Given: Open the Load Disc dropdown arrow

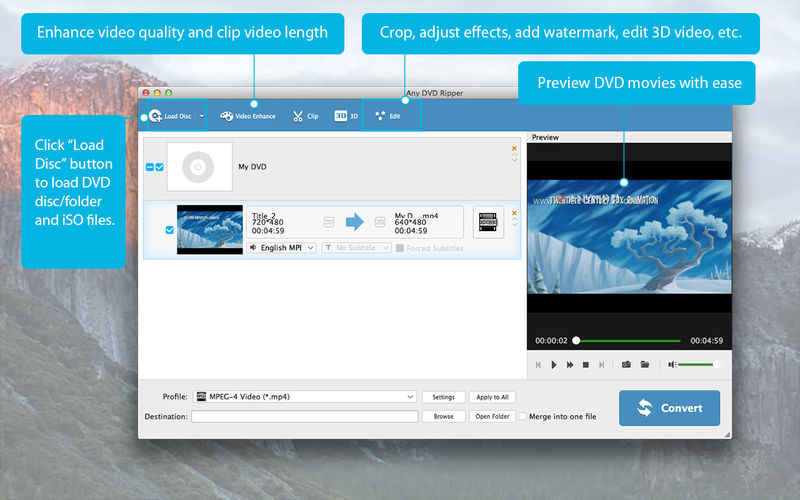Looking at the screenshot, I should coord(202,116).
